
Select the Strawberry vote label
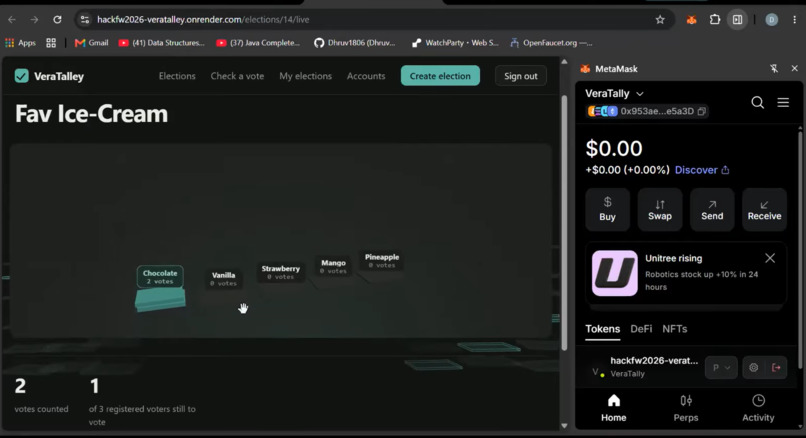281,272
